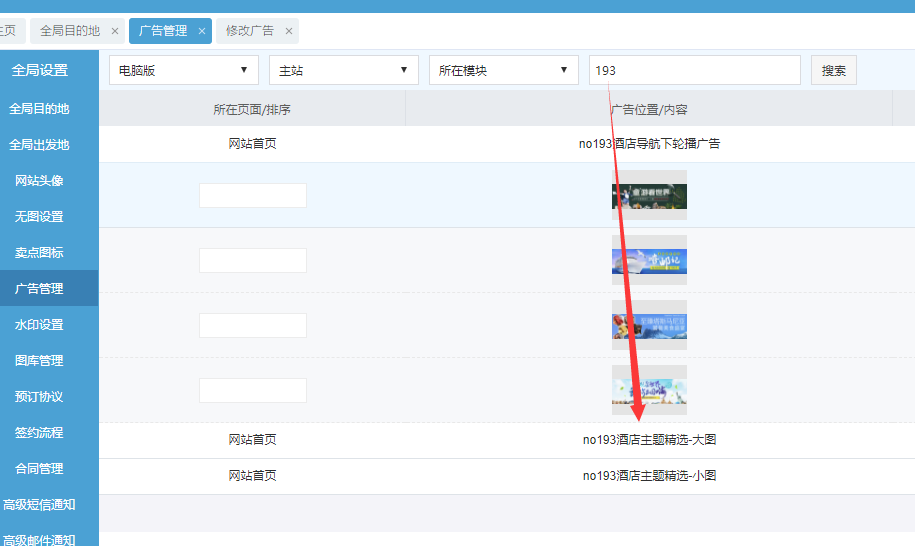Click the fourth ad banner thumbnail
Screen dimensions: 915x546
tap(649, 390)
